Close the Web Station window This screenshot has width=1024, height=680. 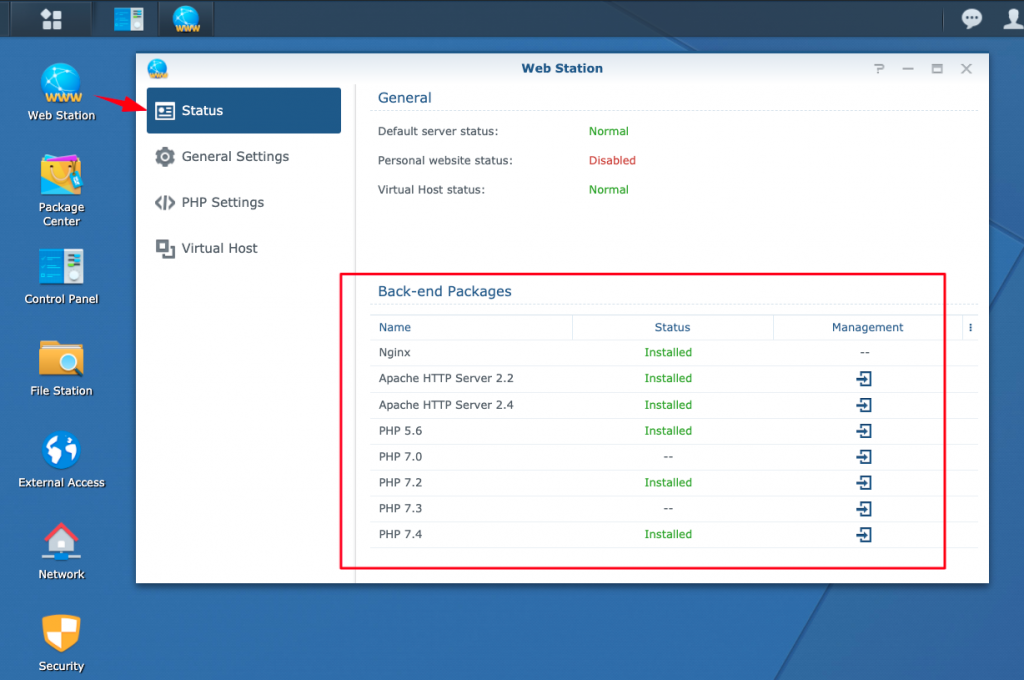967,69
